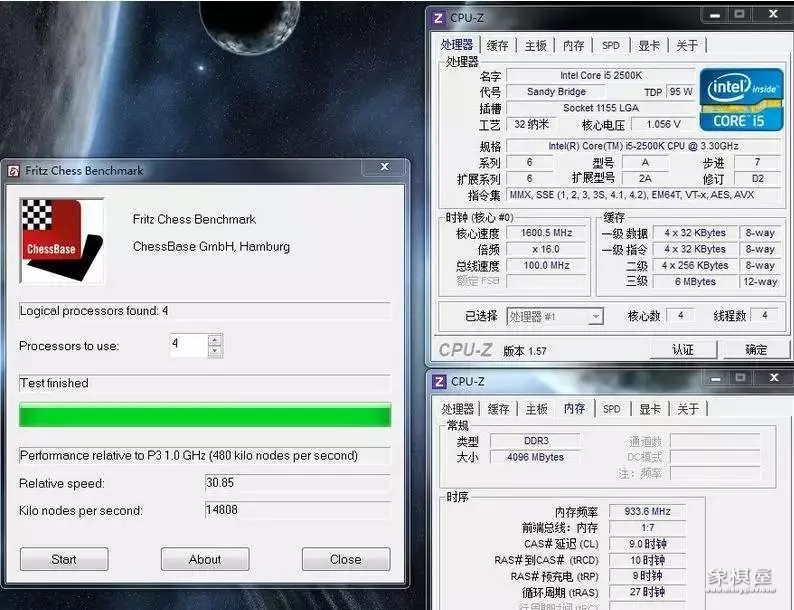Screen dimensions: 794x610
Task: Click the 'Socket 1155 LGA' package field
Action: pyautogui.click(x=601, y=108)
